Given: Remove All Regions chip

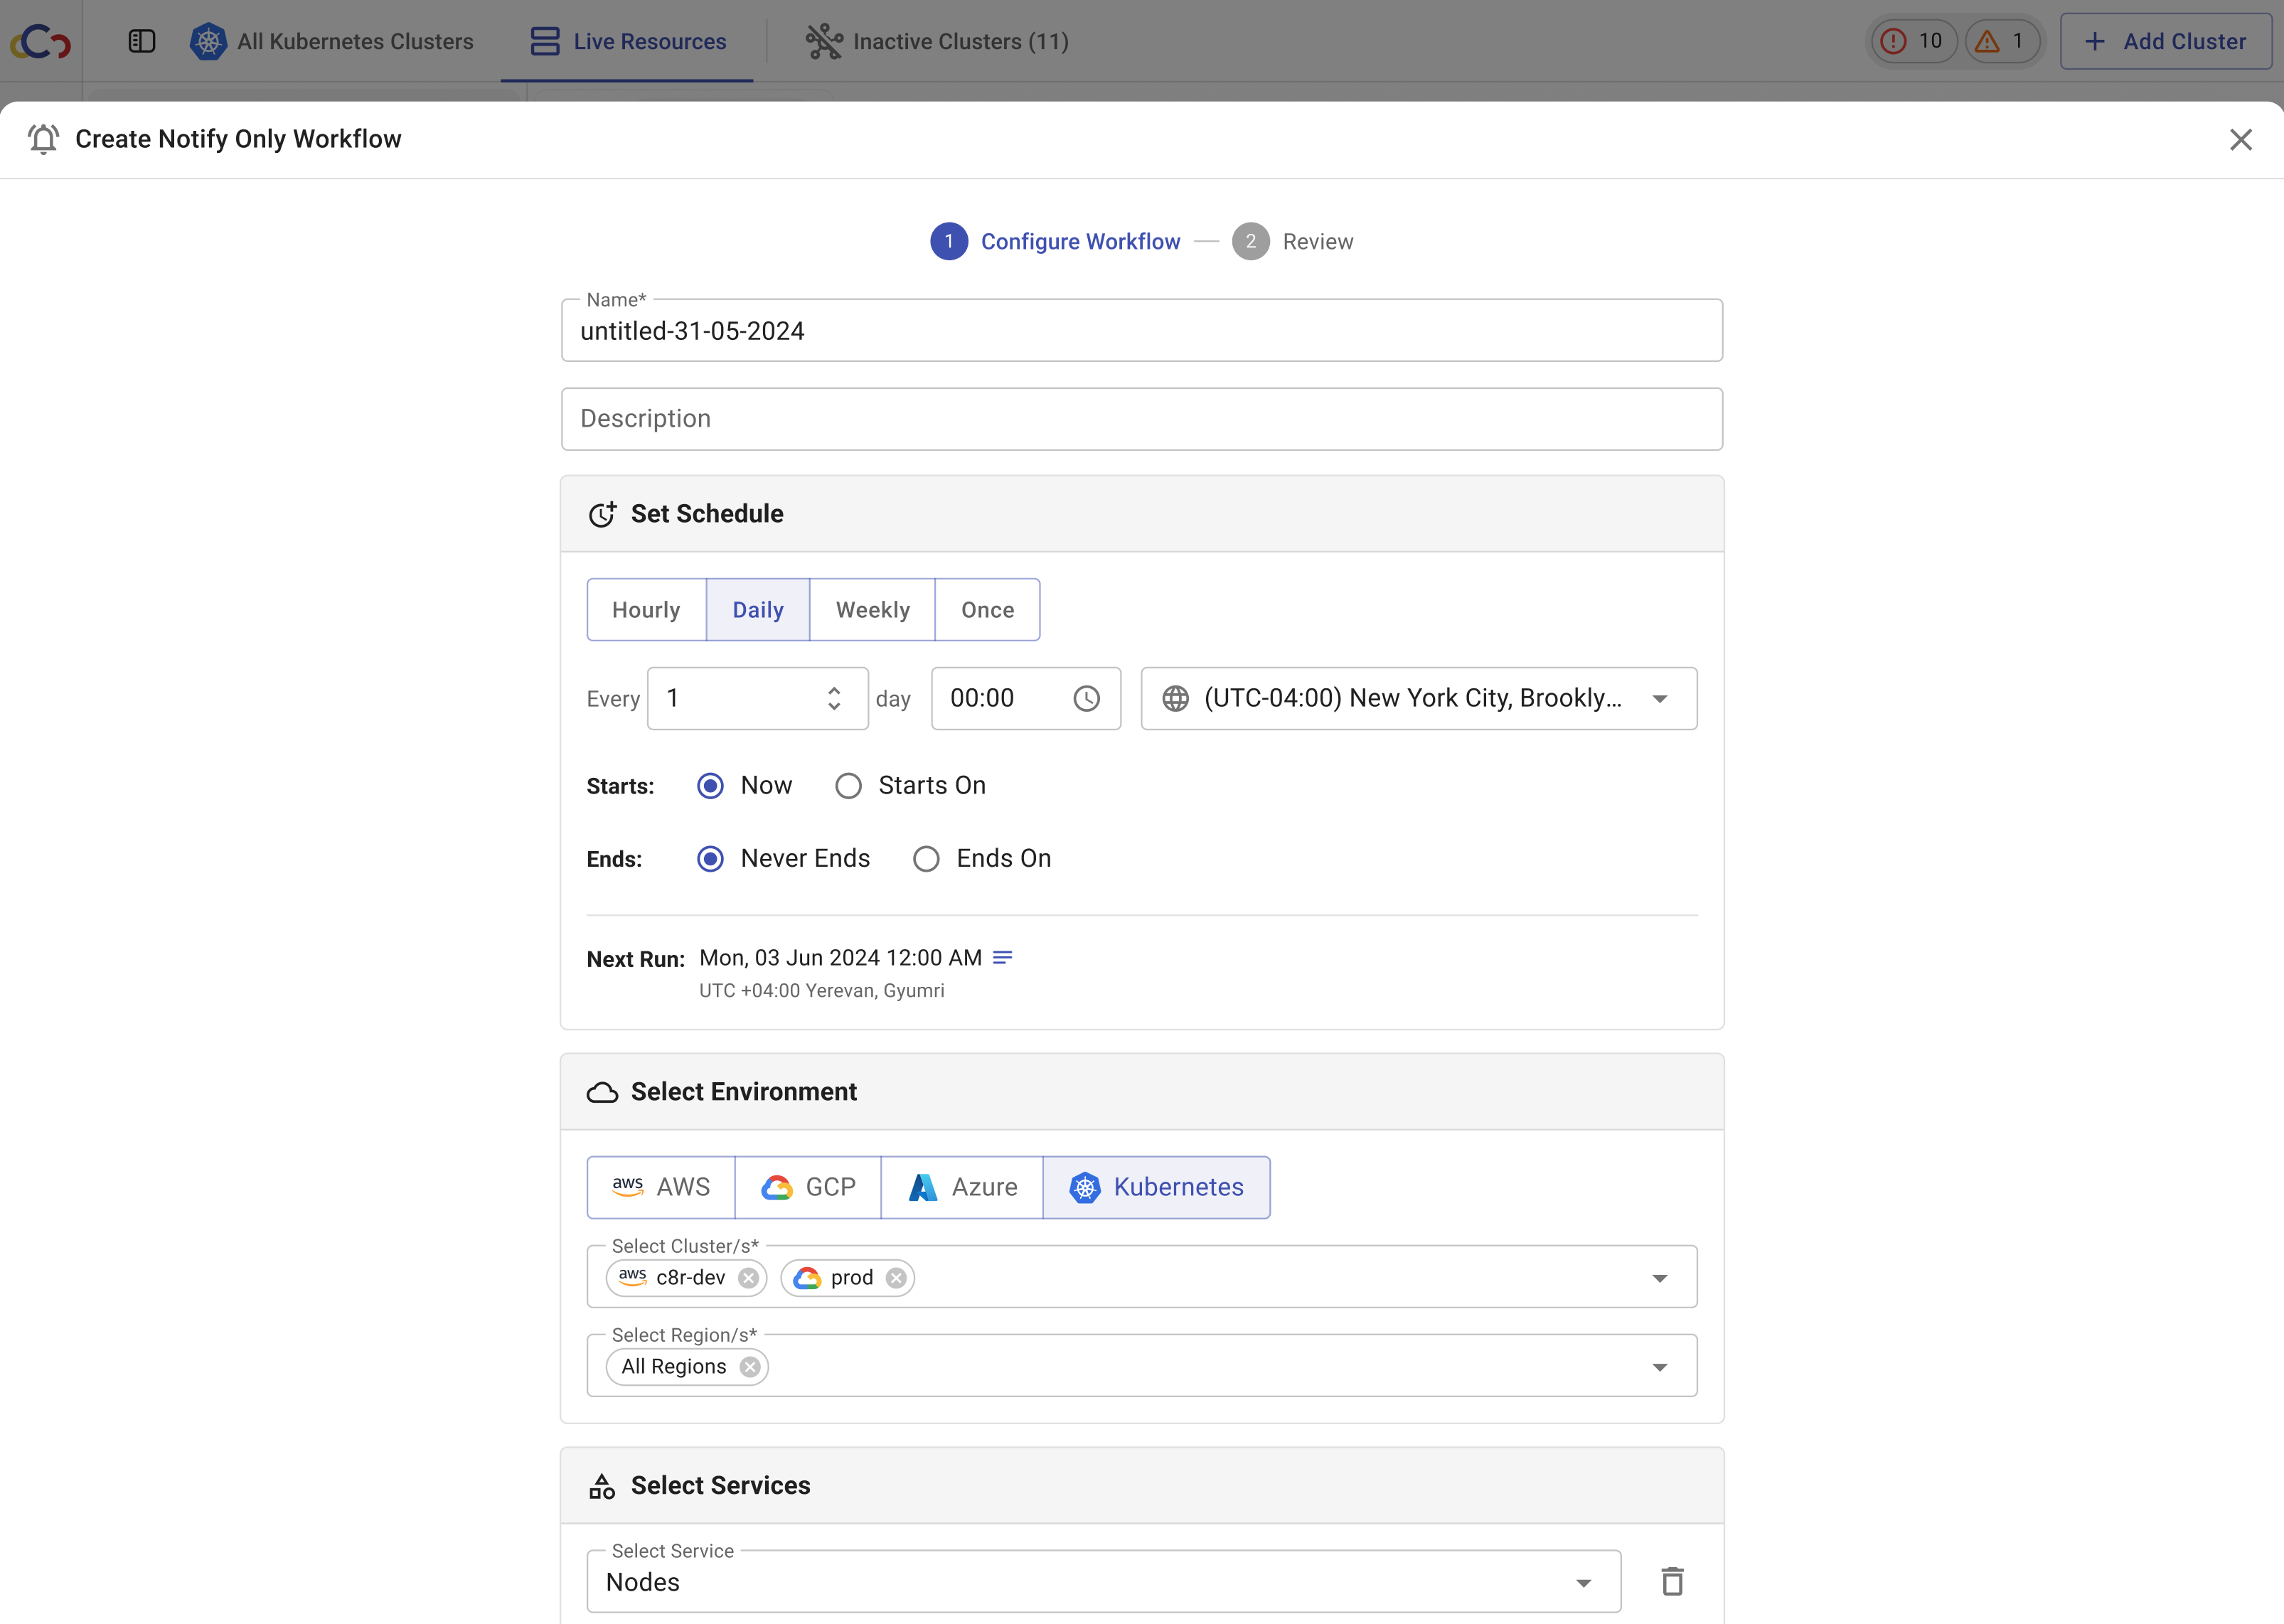Looking at the screenshot, I should (x=750, y=1367).
